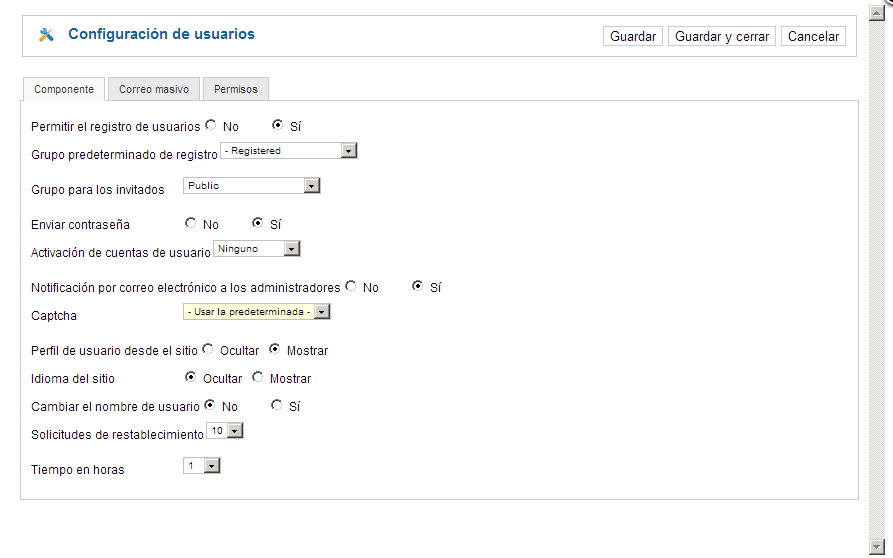Select Sí for Cambiar el nombre de usuario
893x558 pixels.
click(x=277, y=405)
